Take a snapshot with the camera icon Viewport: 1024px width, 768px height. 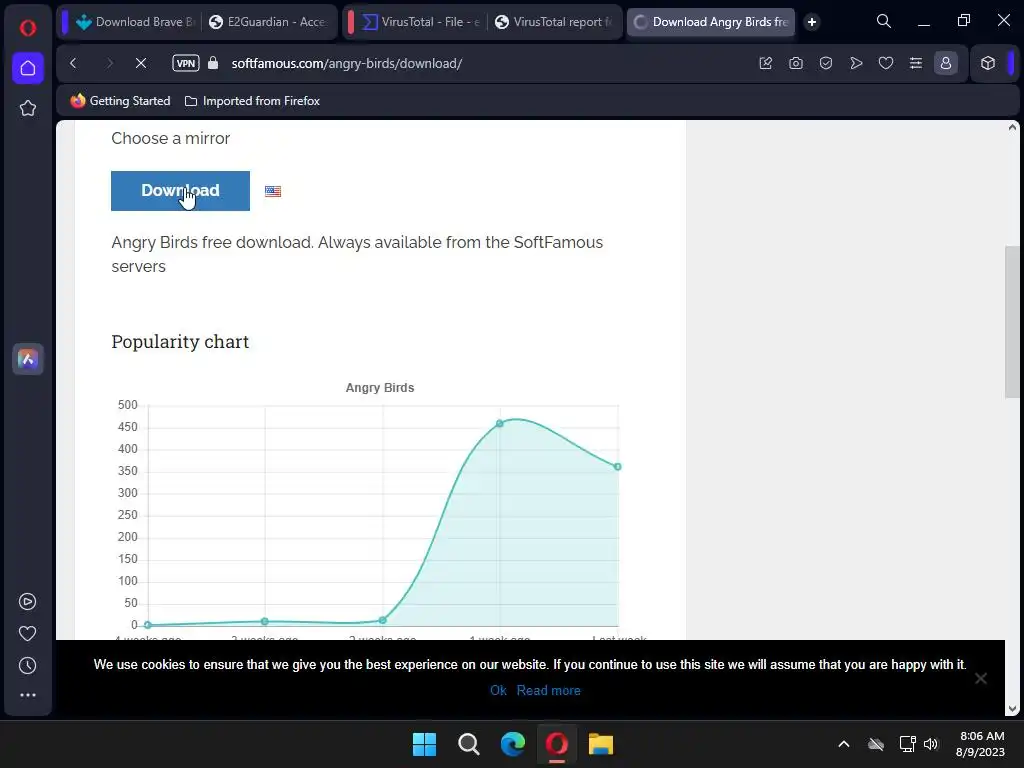tap(795, 63)
